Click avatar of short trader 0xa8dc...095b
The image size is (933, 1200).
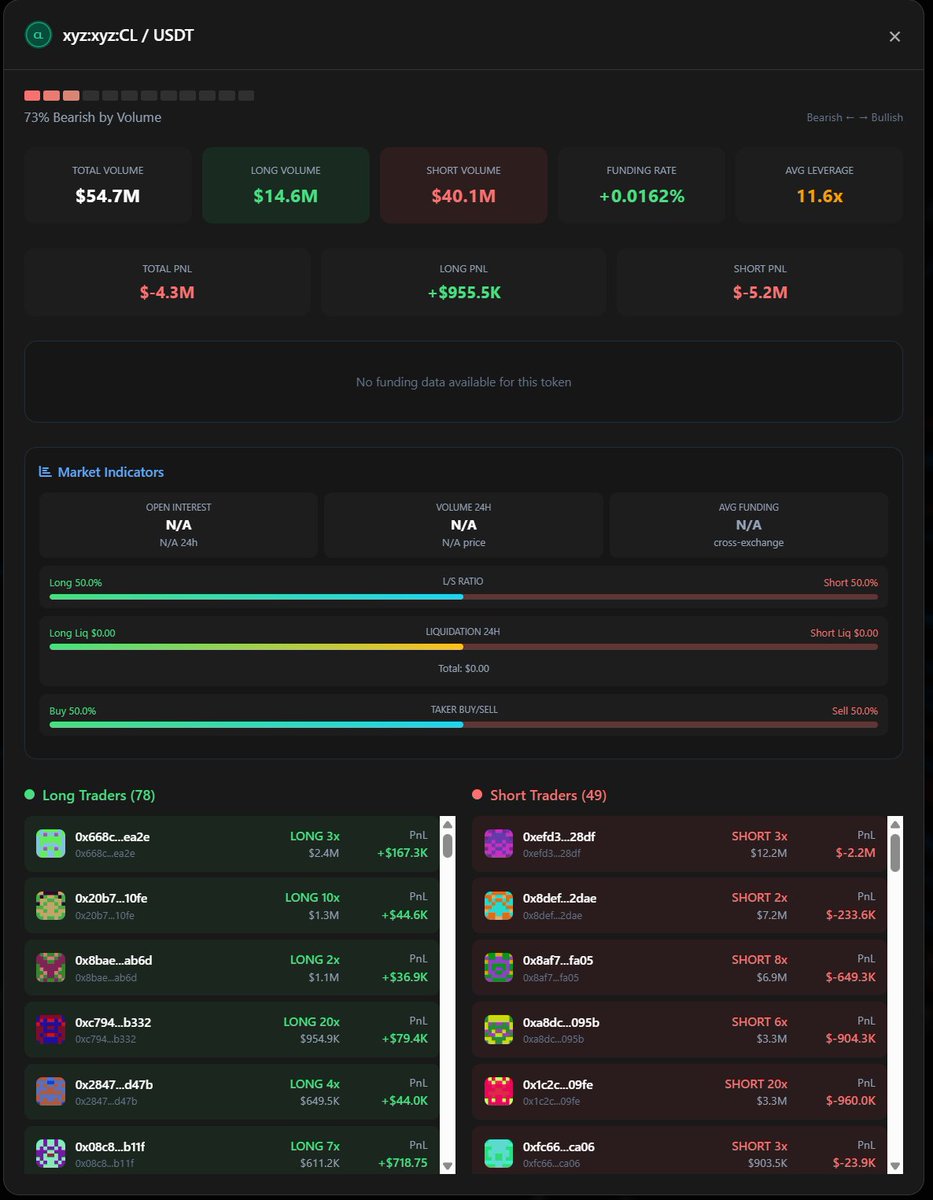coord(498,1030)
